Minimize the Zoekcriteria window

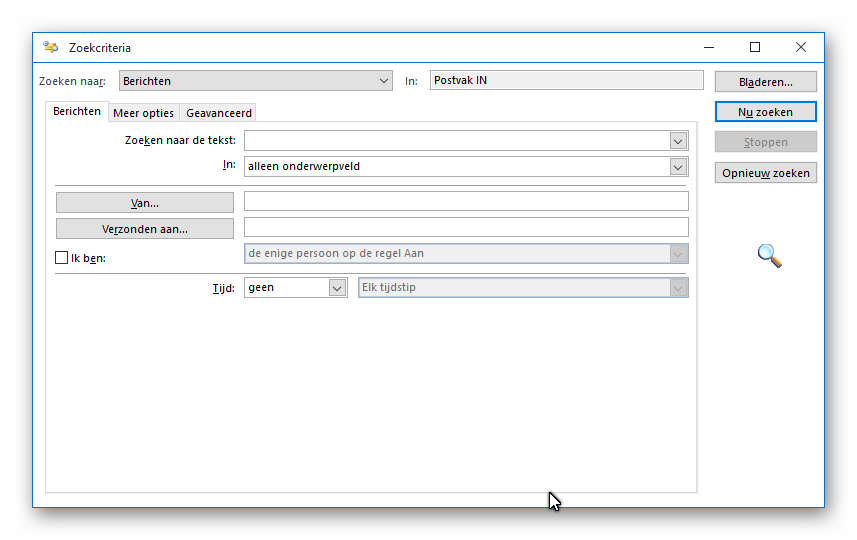click(709, 47)
